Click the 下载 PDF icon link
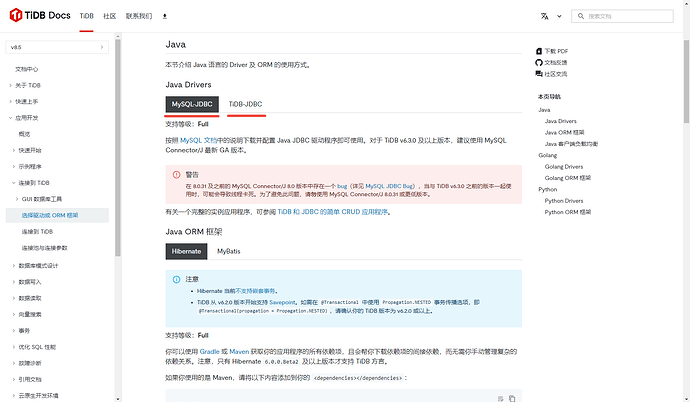690x402 pixels. (x=540, y=51)
